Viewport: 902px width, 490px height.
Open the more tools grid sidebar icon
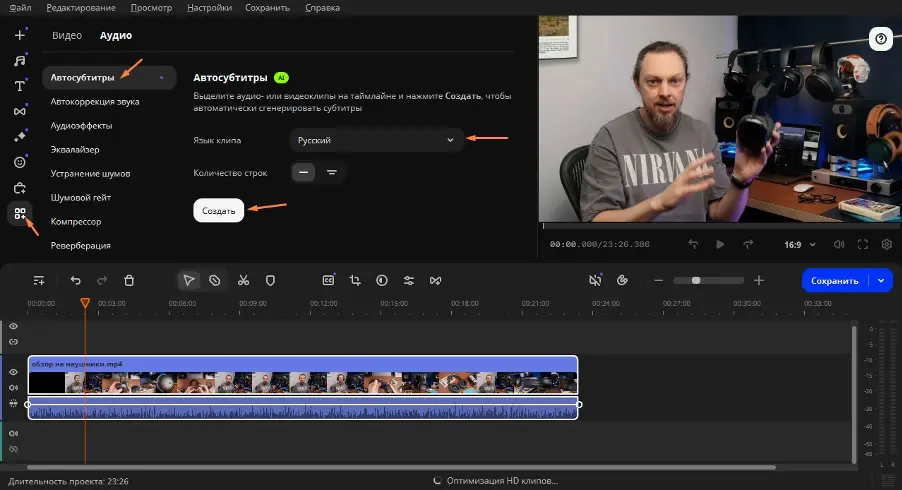20,213
